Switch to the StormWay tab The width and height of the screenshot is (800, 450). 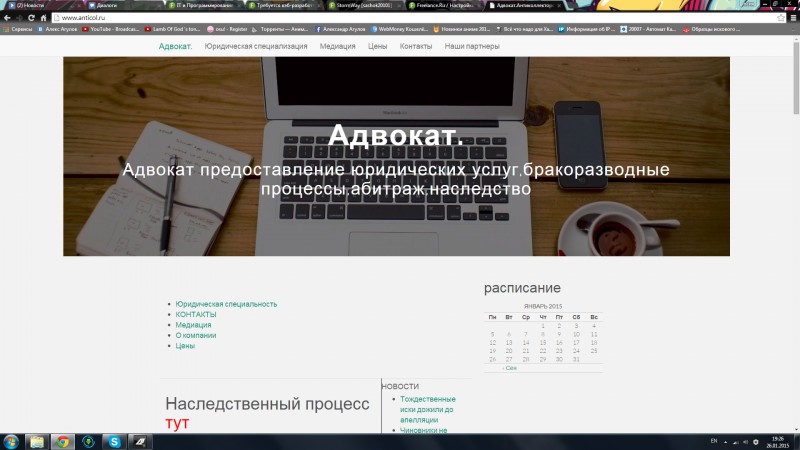click(x=363, y=5)
